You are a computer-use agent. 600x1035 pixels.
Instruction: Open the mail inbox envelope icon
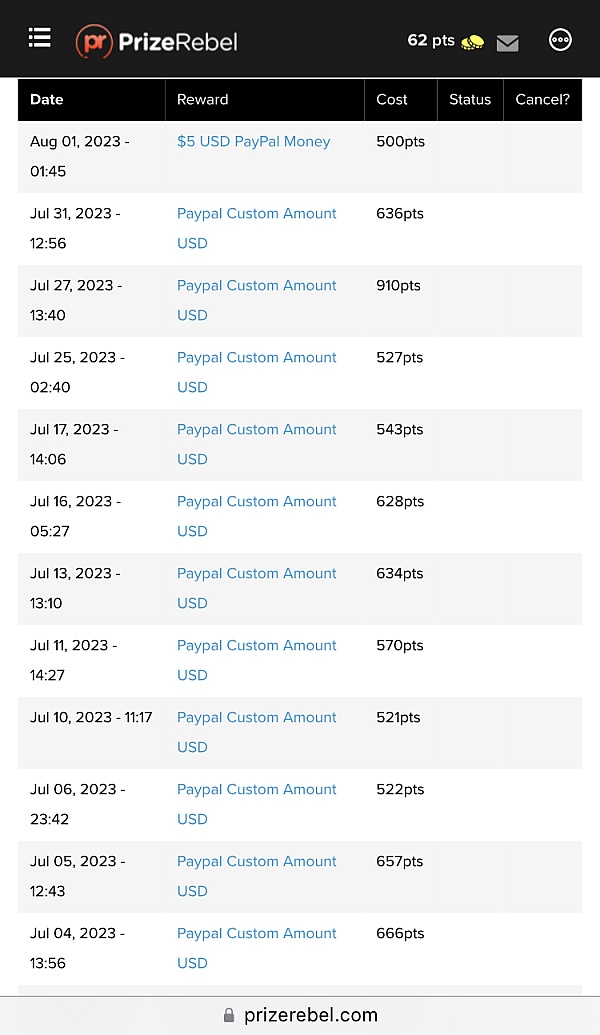pyautogui.click(x=508, y=43)
